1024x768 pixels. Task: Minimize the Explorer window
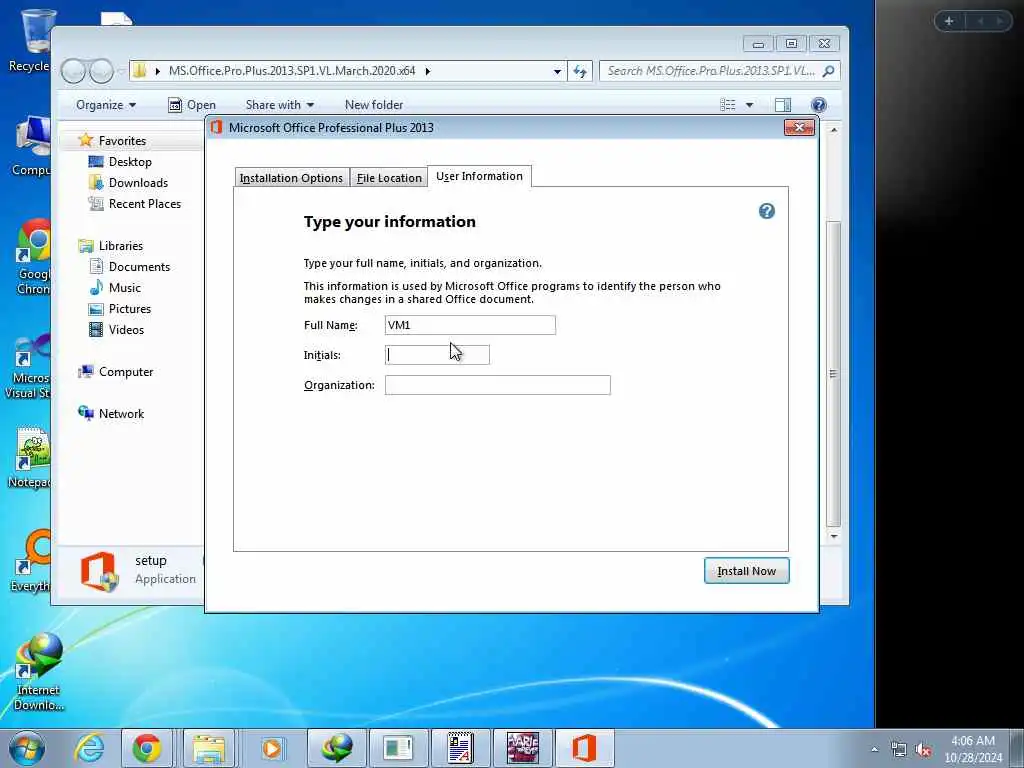(758, 44)
